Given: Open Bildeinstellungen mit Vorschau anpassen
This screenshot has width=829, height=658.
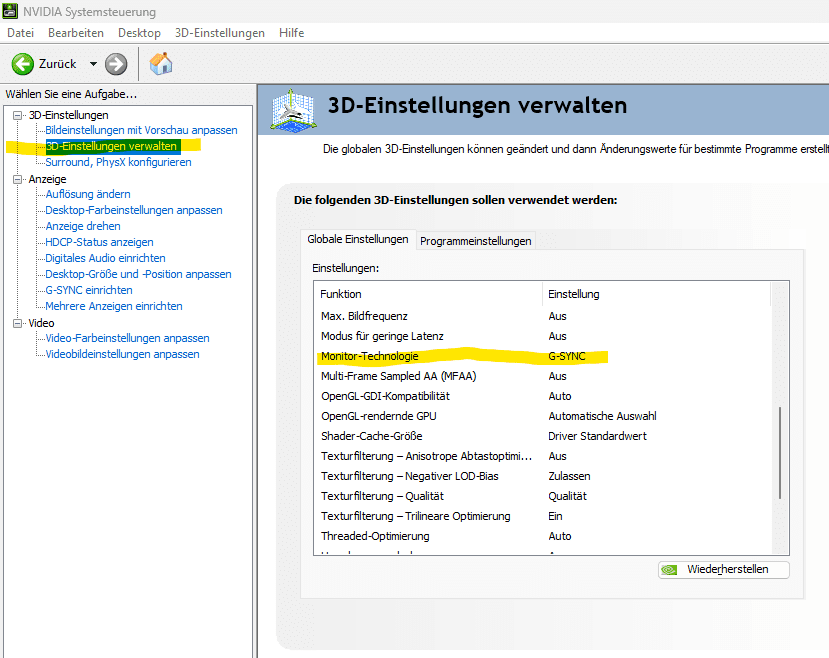Looking at the screenshot, I should pos(141,130).
